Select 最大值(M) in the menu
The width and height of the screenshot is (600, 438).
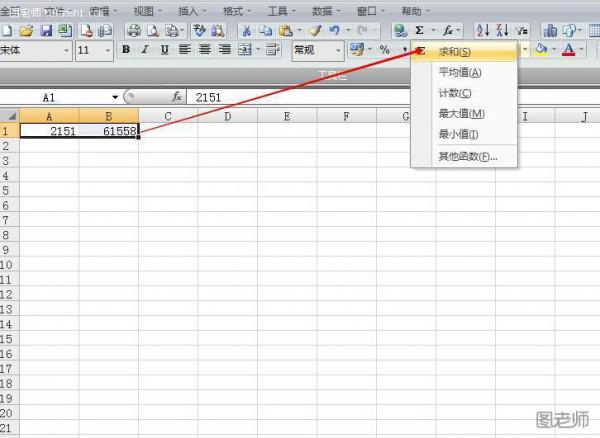pos(460,114)
